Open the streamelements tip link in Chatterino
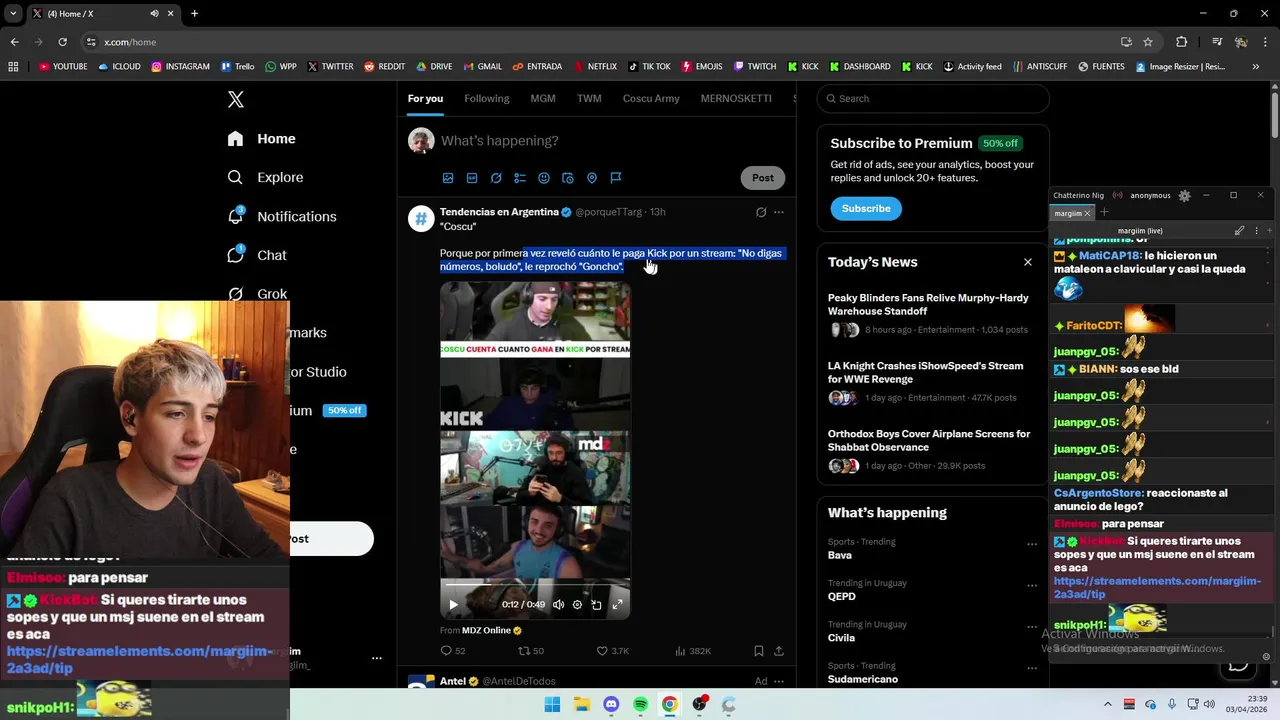Screen dimensions: 1280x720 pyautogui.click(x=1157, y=587)
